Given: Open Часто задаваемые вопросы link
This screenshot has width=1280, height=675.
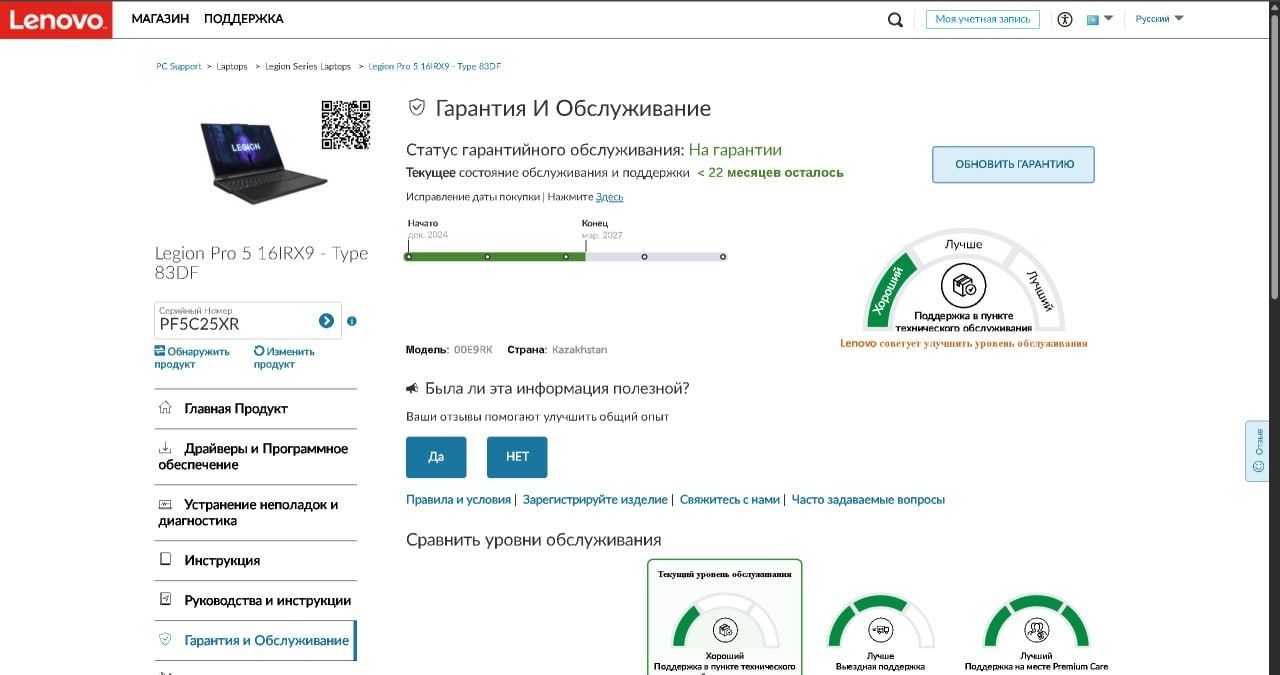Looking at the screenshot, I should pyautogui.click(x=868, y=500).
